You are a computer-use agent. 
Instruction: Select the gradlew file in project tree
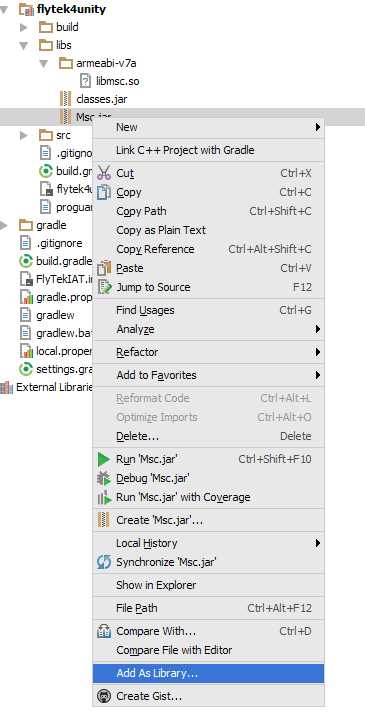click(x=55, y=315)
